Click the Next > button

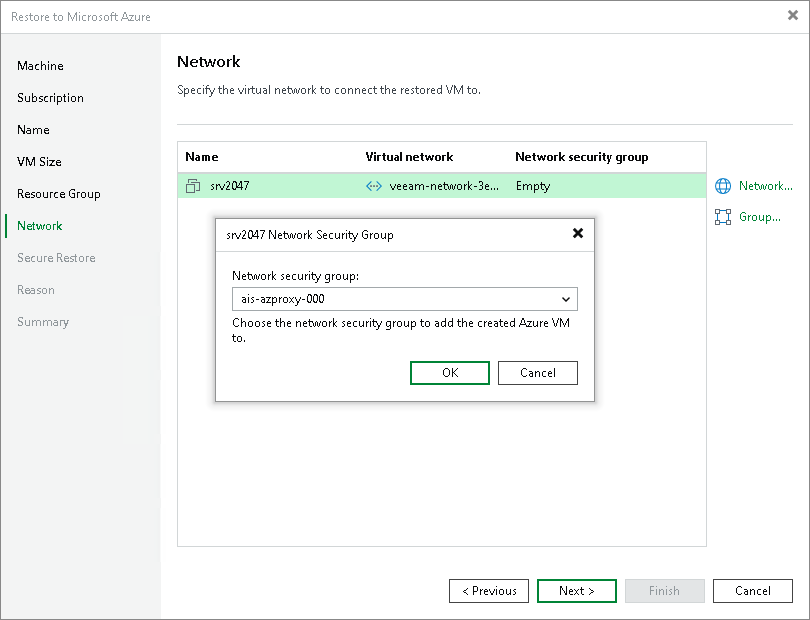pyautogui.click(x=577, y=591)
